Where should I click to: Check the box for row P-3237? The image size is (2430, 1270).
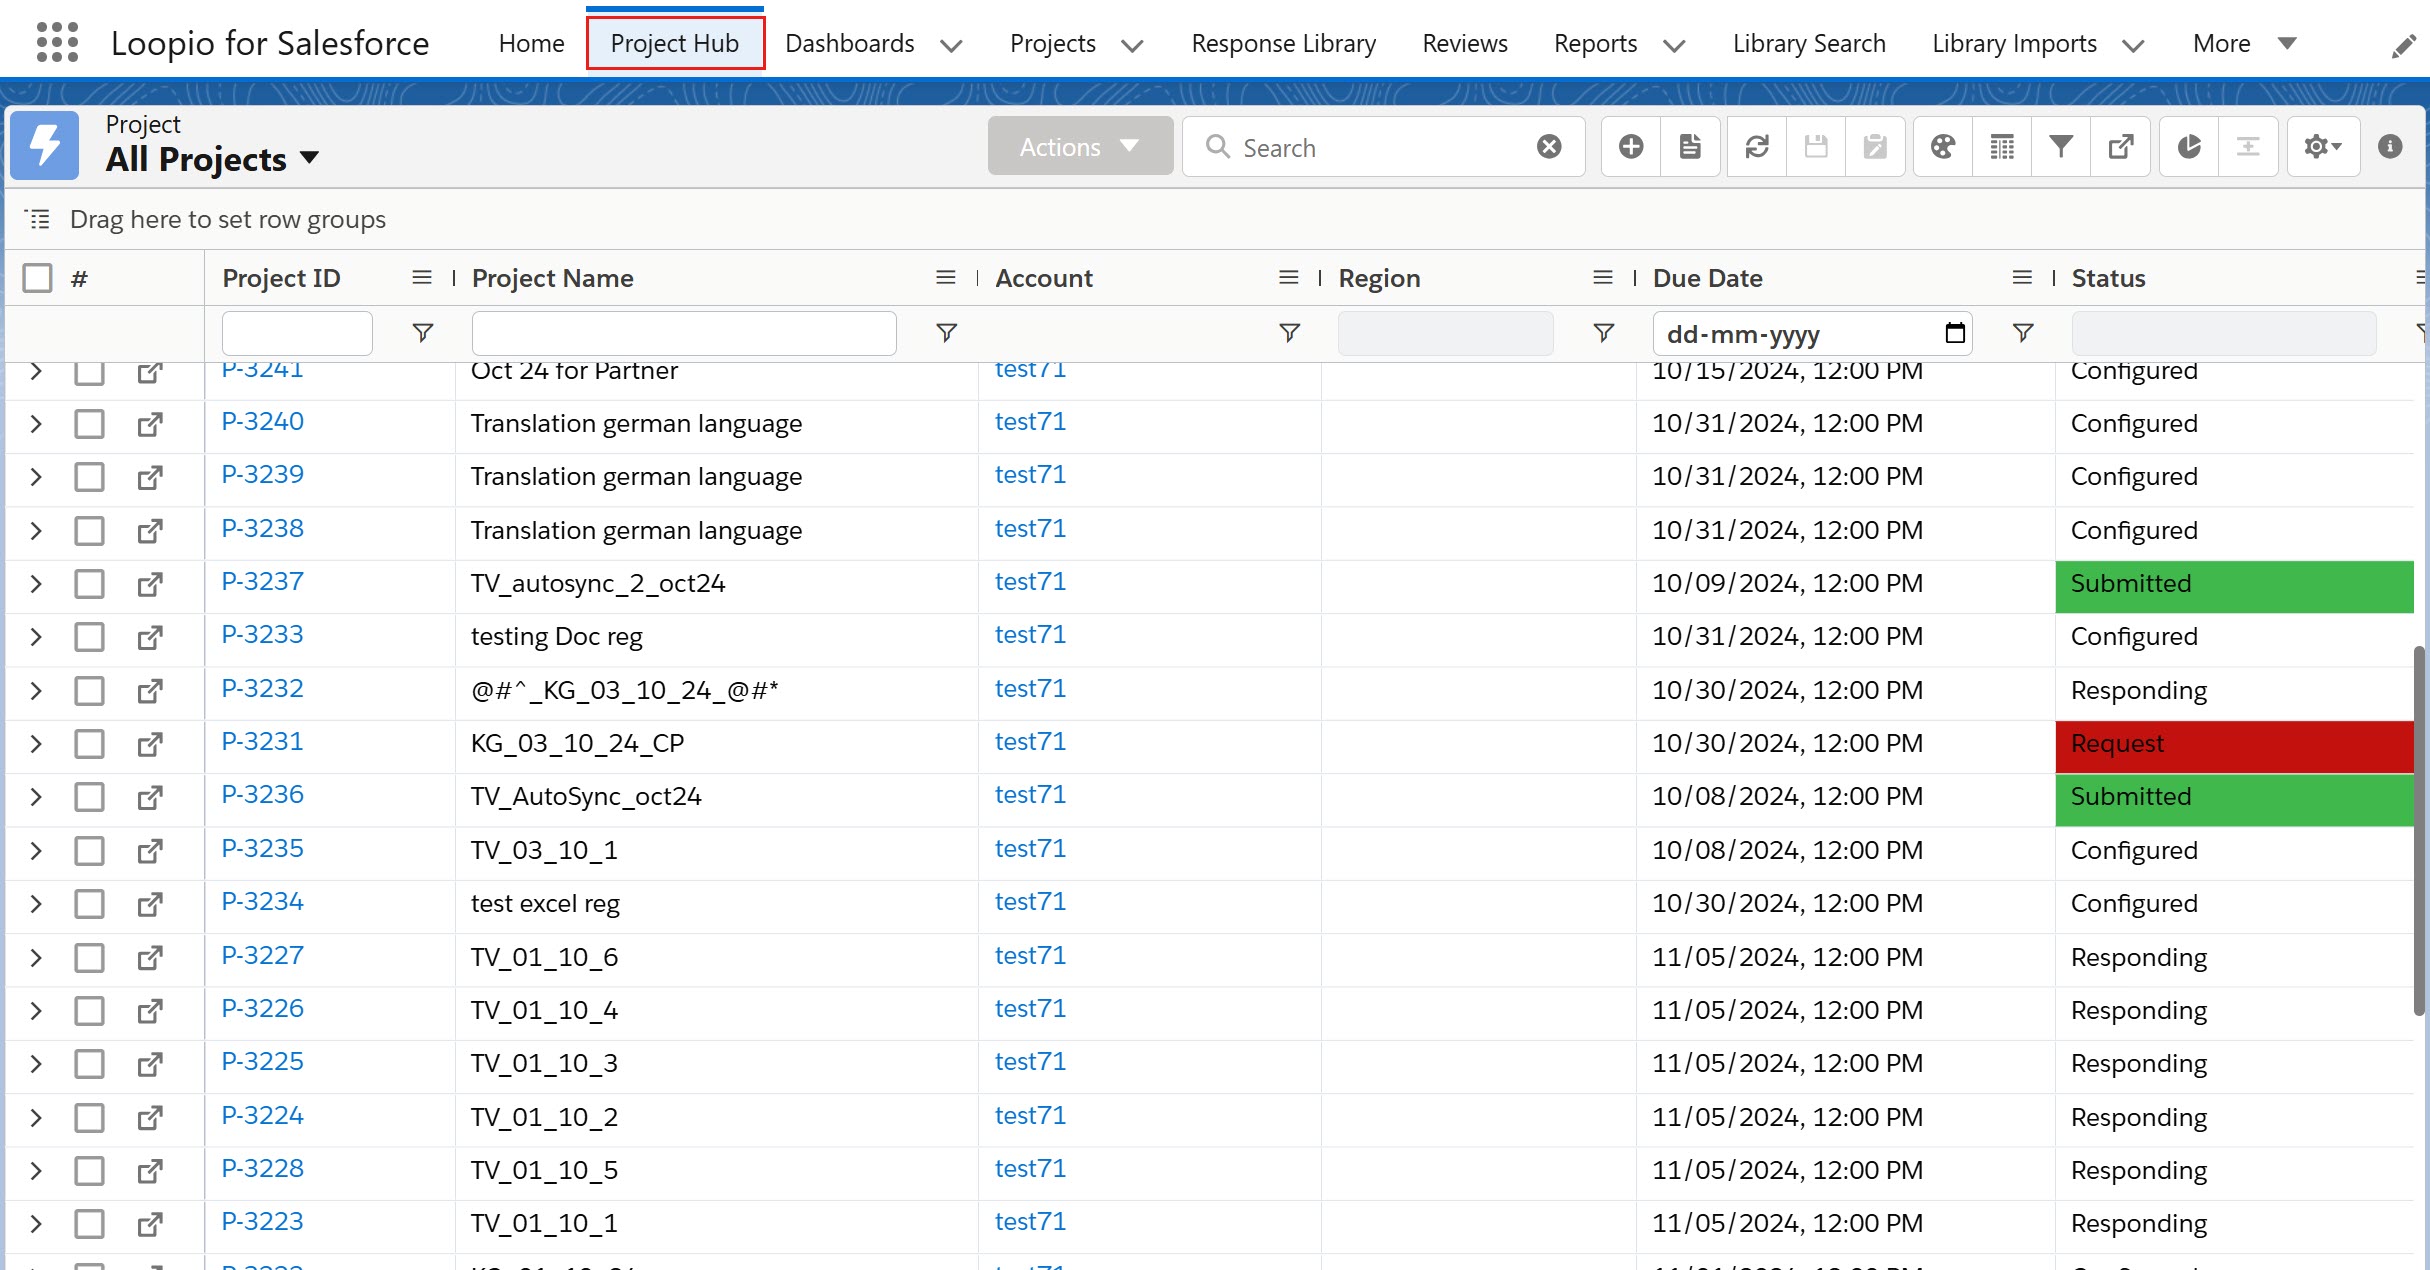point(89,584)
